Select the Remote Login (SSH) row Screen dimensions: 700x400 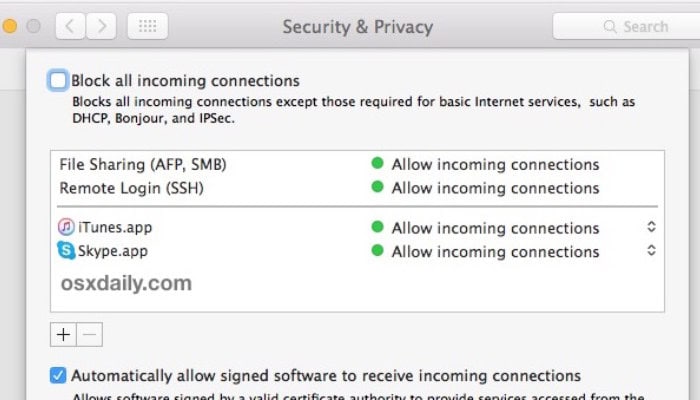(x=357, y=188)
